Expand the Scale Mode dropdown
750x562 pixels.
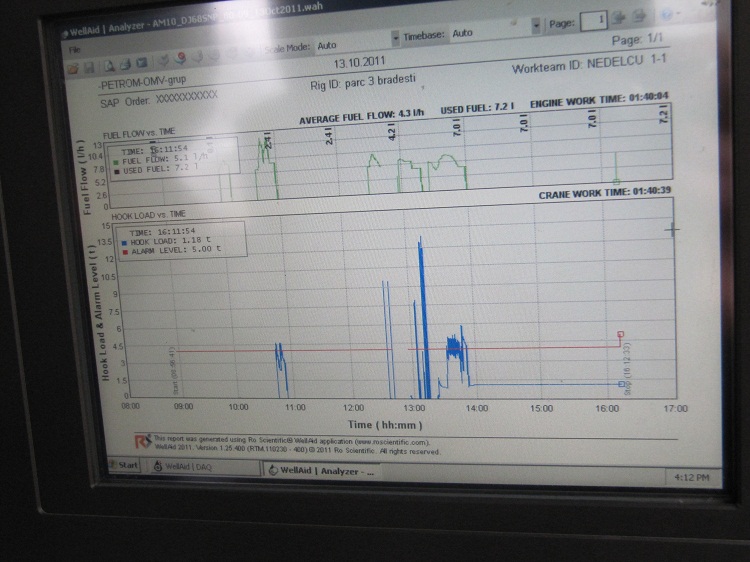[x=396, y=40]
